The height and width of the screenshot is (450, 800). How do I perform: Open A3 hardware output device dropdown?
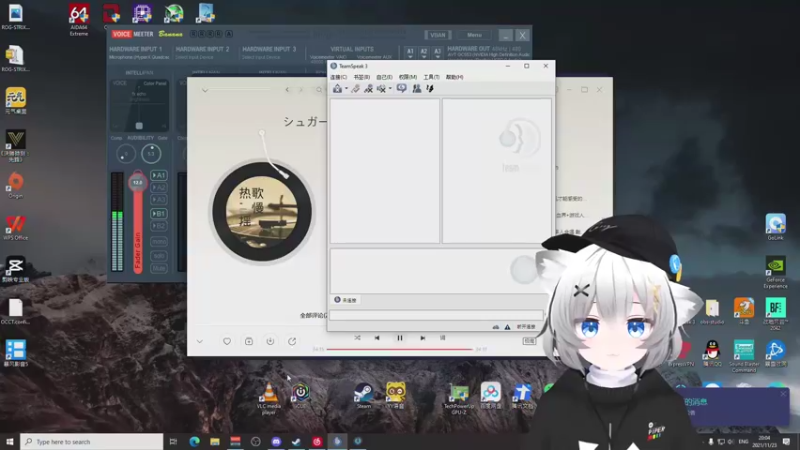pyautogui.click(x=437, y=53)
